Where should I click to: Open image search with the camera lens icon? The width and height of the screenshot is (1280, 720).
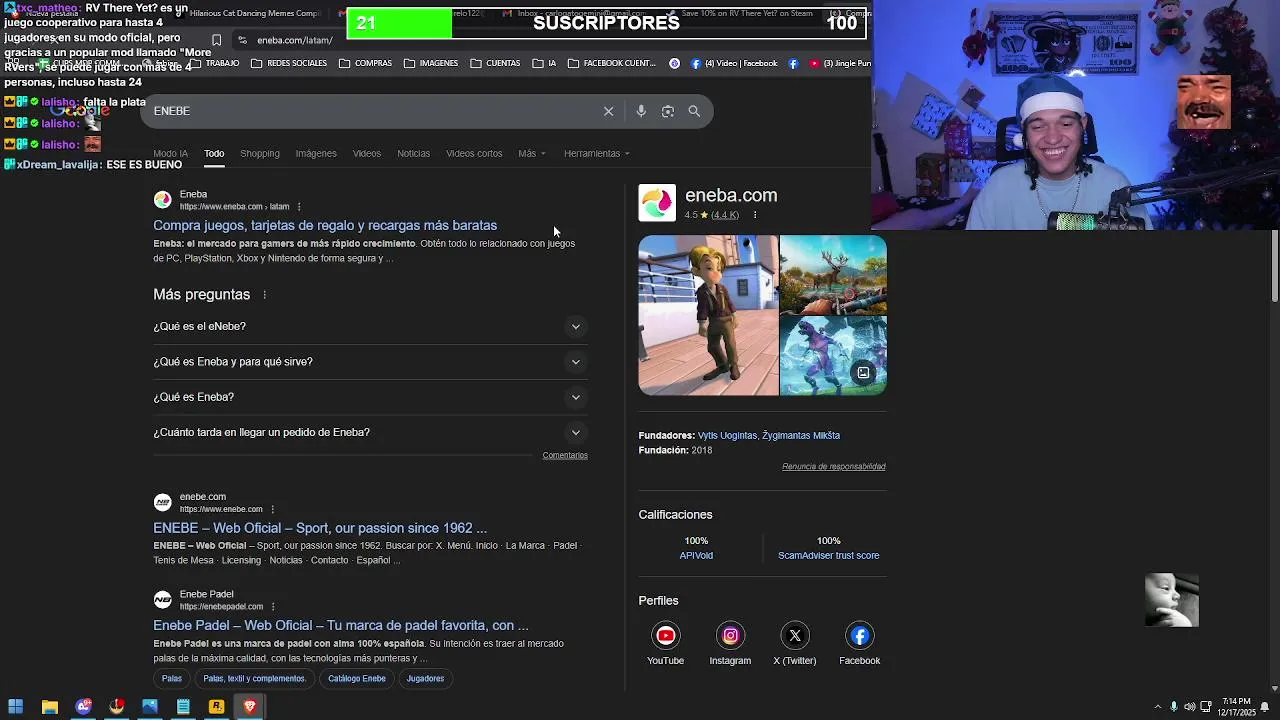pyautogui.click(x=668, y=111)
